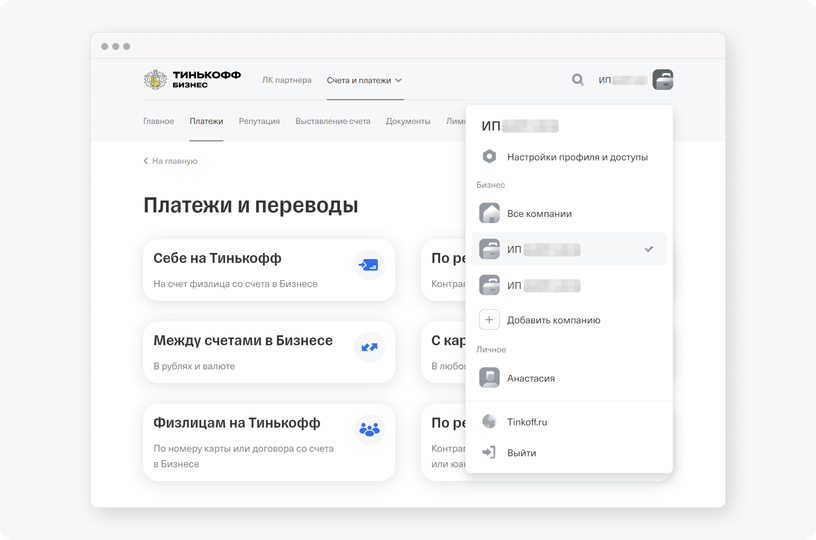816x540 pixels.
Task: Click the ИП account name in the header
Action: click(622, 80)
